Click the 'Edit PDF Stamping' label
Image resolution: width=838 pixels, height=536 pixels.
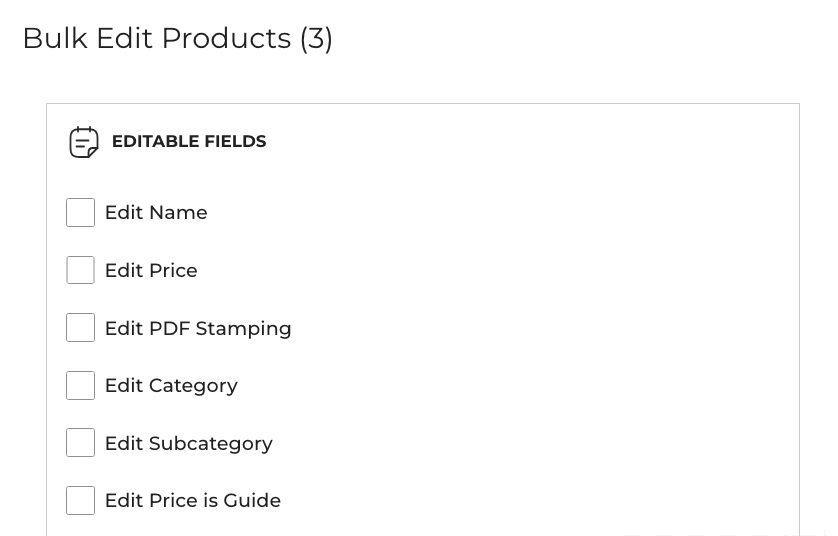pyautogui.click(x=198, y=329)
